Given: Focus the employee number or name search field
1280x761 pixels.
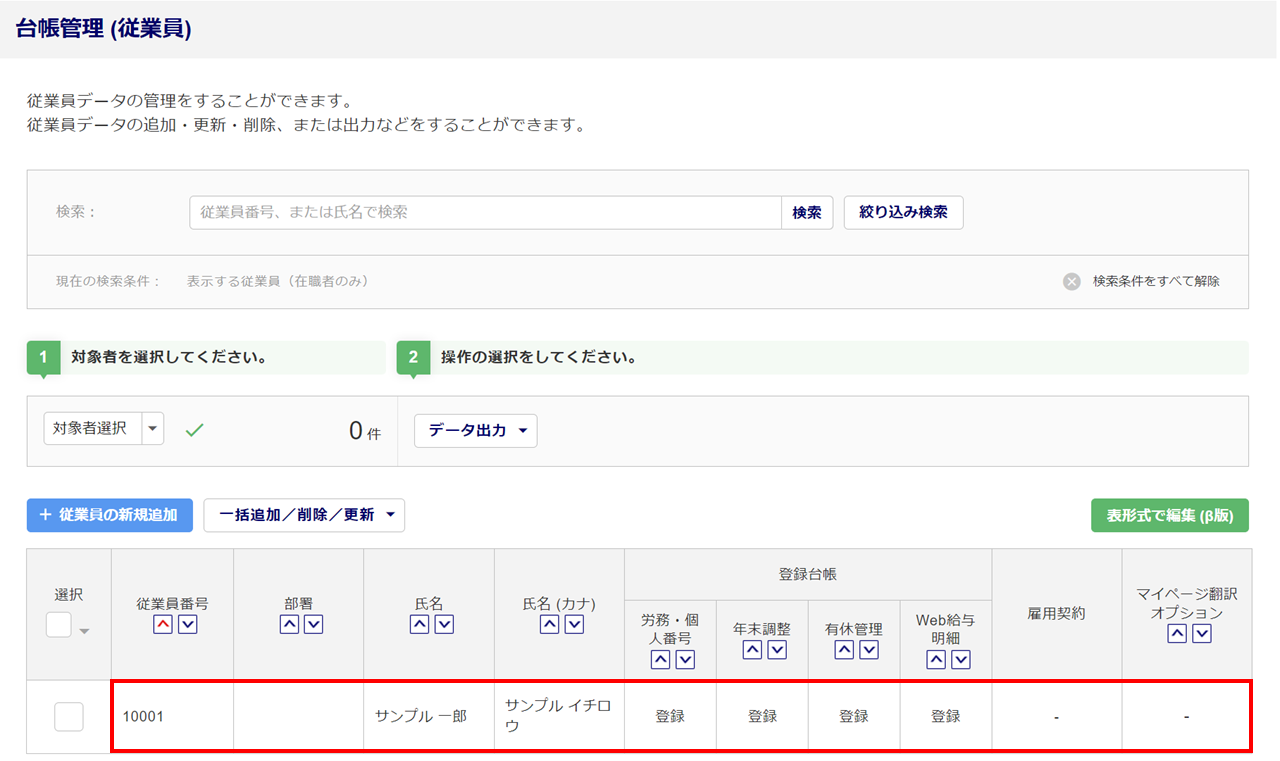Looking at the screenshot, I should click(x=485, y=213).
